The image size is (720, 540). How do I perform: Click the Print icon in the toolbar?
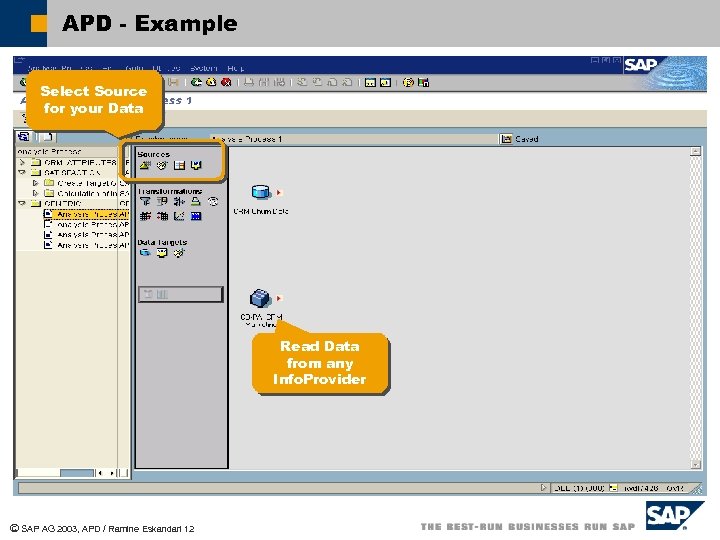pos(249,82)
